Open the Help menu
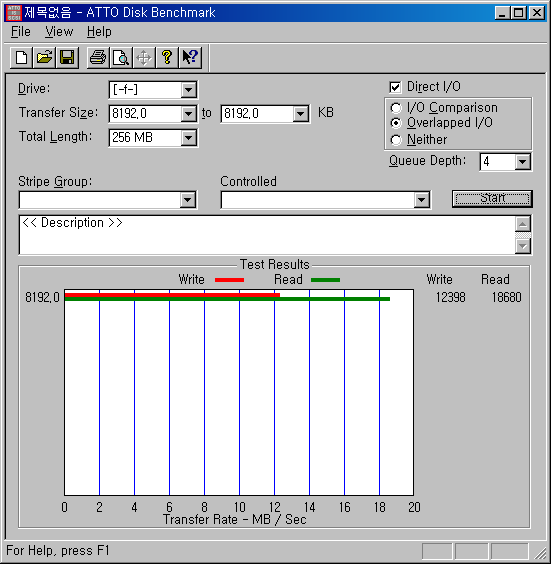This screenshot has height=564, width=551. click(x=99, y=32)
